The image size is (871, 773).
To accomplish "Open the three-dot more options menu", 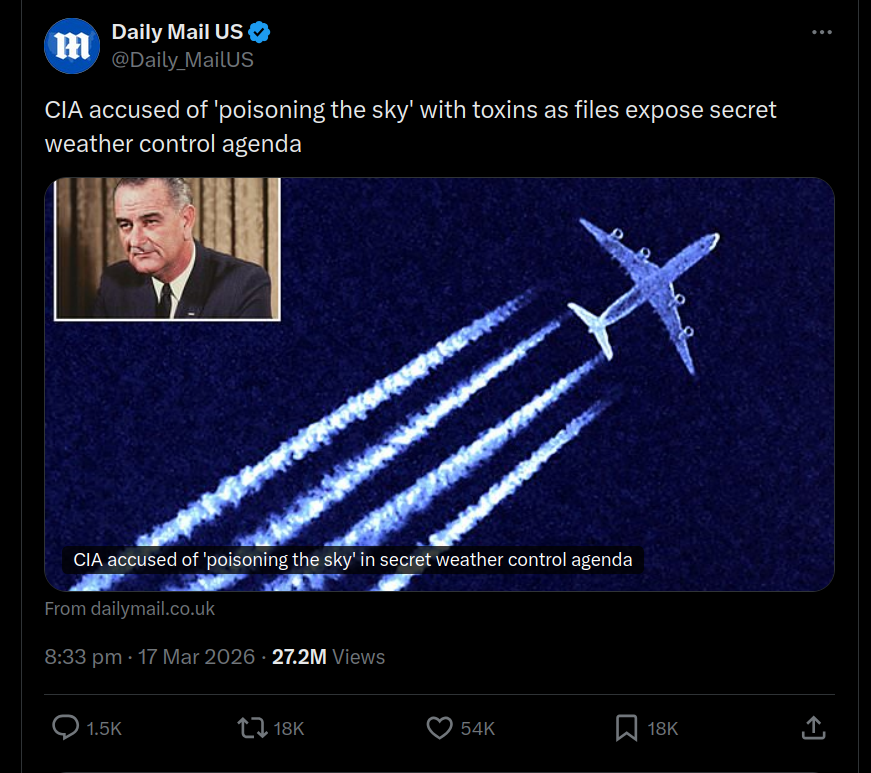I will coord(821,33).
